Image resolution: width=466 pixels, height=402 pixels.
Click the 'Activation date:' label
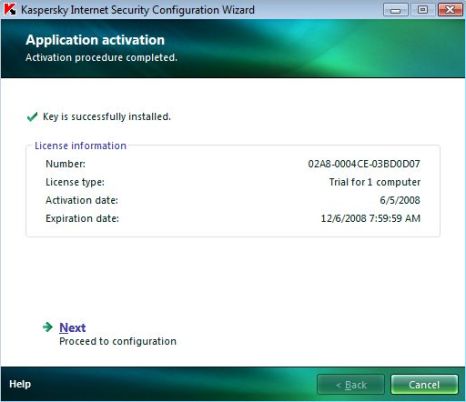82,200
